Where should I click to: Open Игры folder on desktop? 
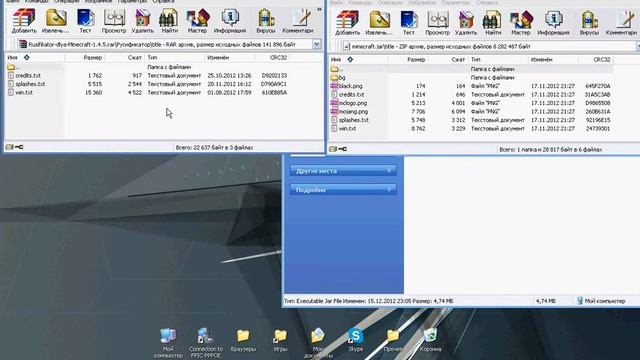tap(280, 340)
